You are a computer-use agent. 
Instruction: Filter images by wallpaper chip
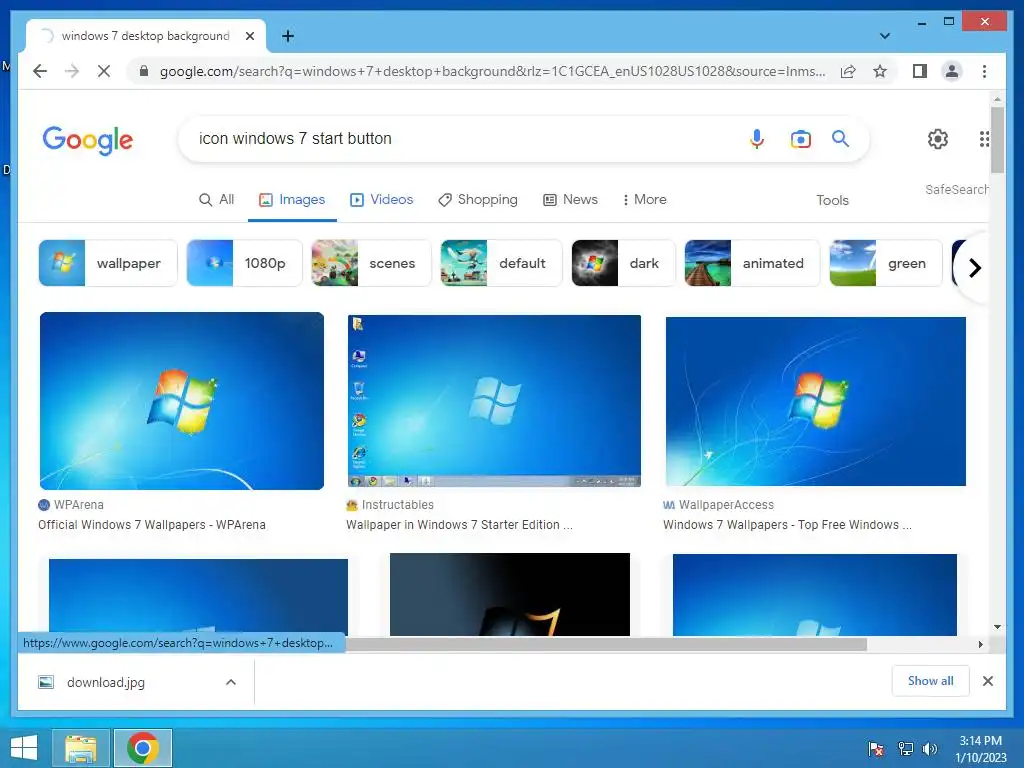coord(108,263)
